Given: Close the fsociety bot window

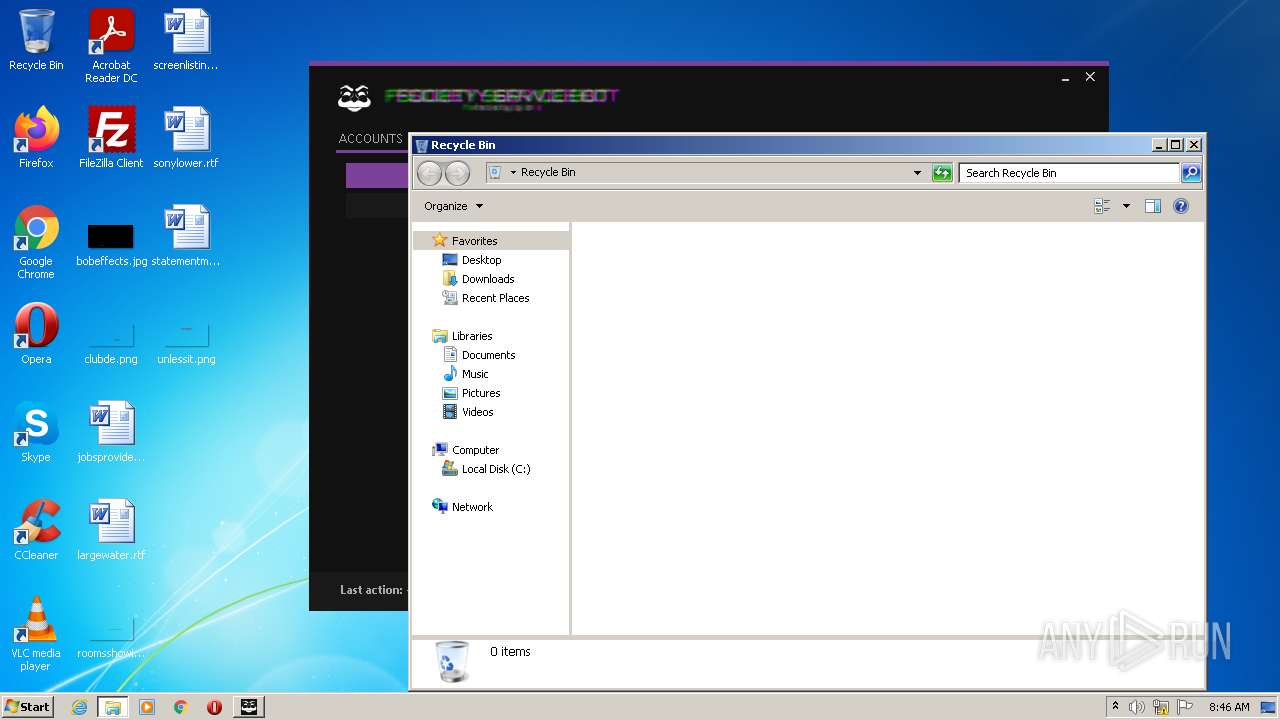Looking at the screenshot, I should click(x=1090, y=77).
